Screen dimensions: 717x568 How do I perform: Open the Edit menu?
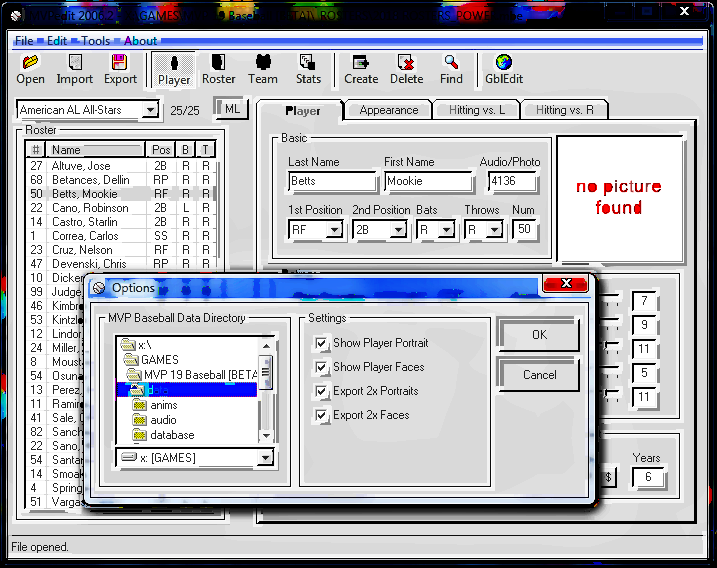click(x=57, y=41)
